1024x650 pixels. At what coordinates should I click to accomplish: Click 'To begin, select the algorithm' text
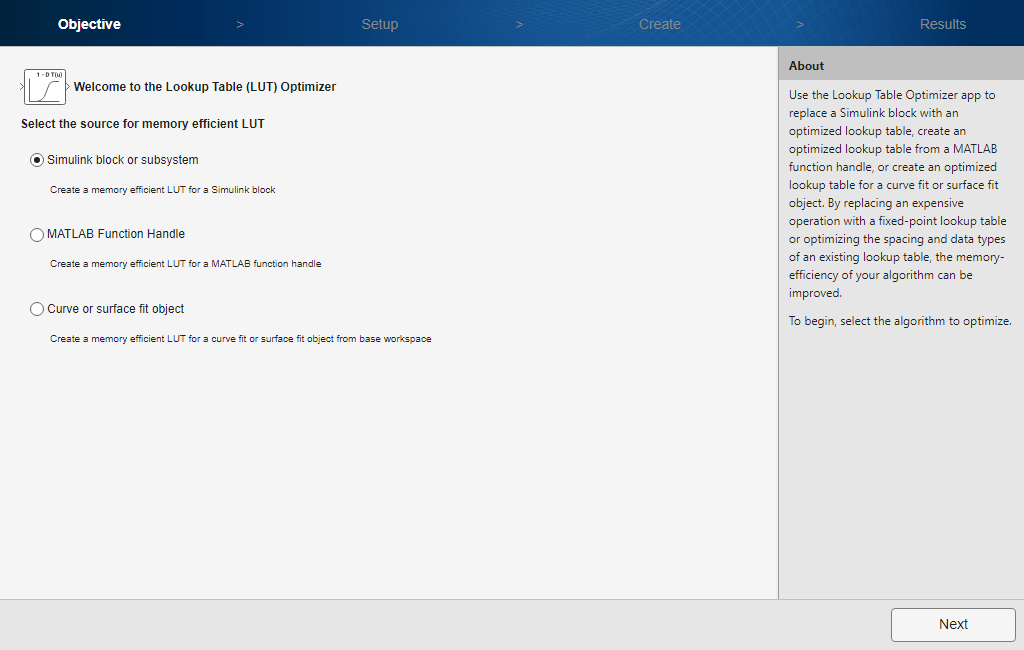coord(900,321)
